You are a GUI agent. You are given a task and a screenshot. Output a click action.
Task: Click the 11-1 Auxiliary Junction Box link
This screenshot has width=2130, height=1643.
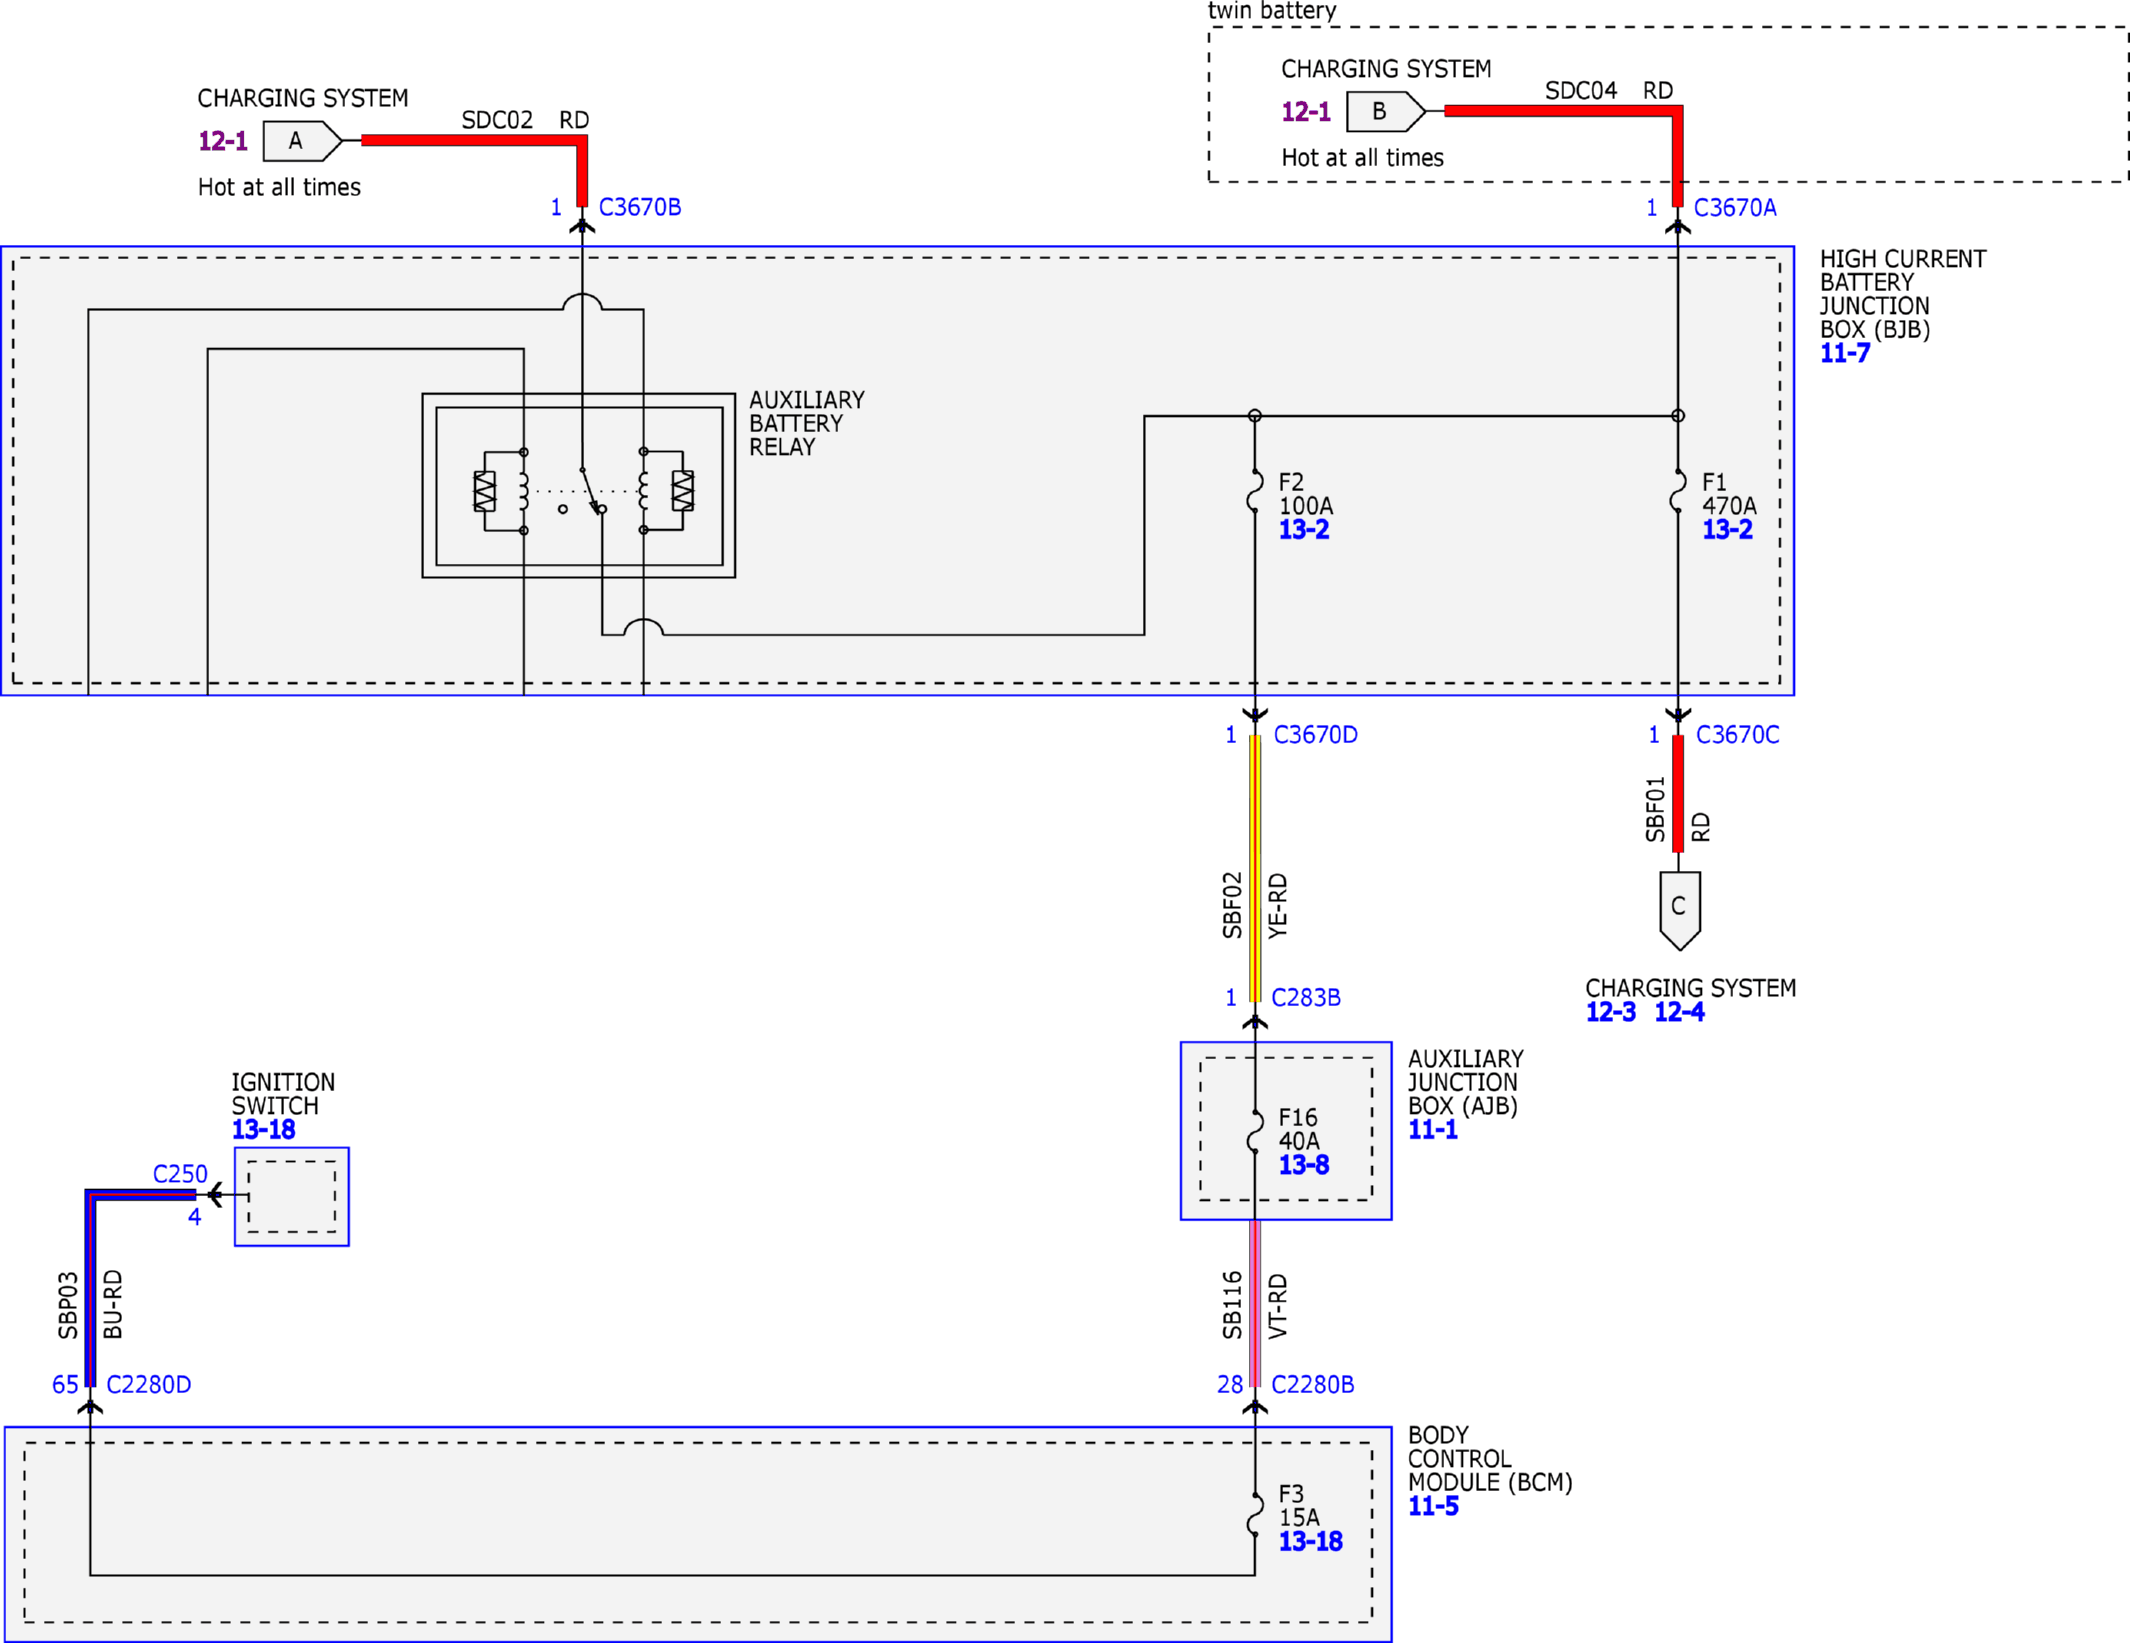(1433, 1130)
